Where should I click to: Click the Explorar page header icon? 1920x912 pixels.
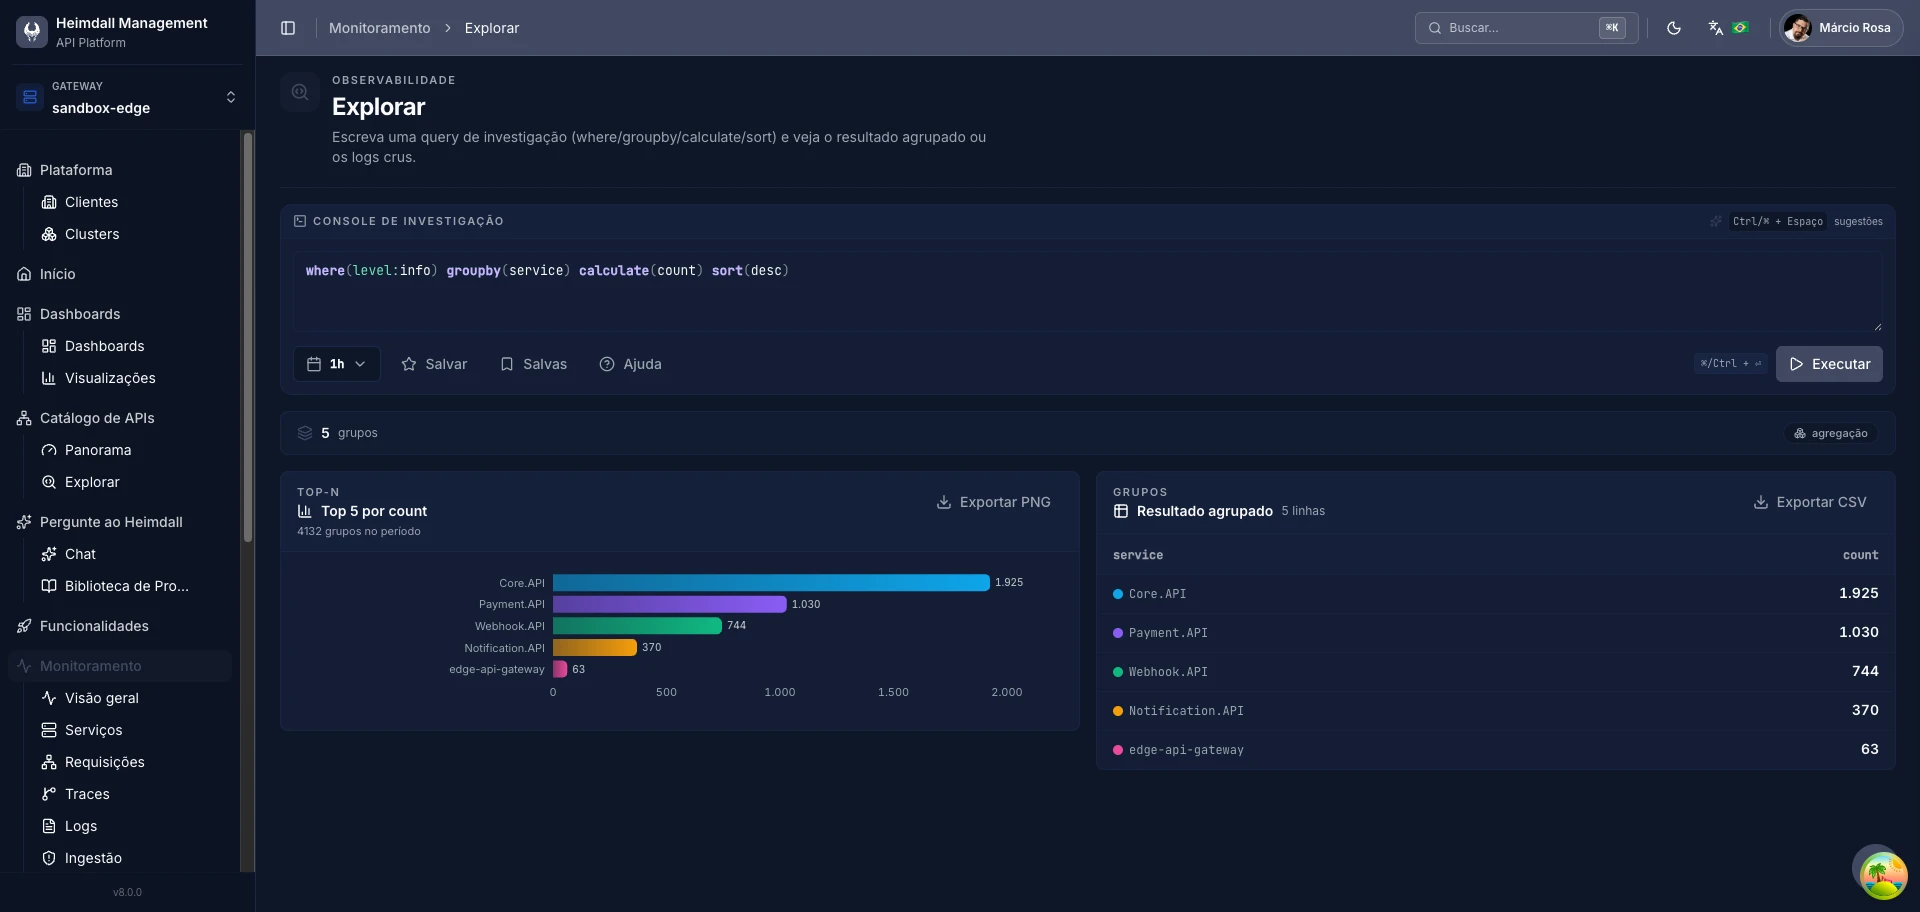pyautogui.click(x=300, y=92)
